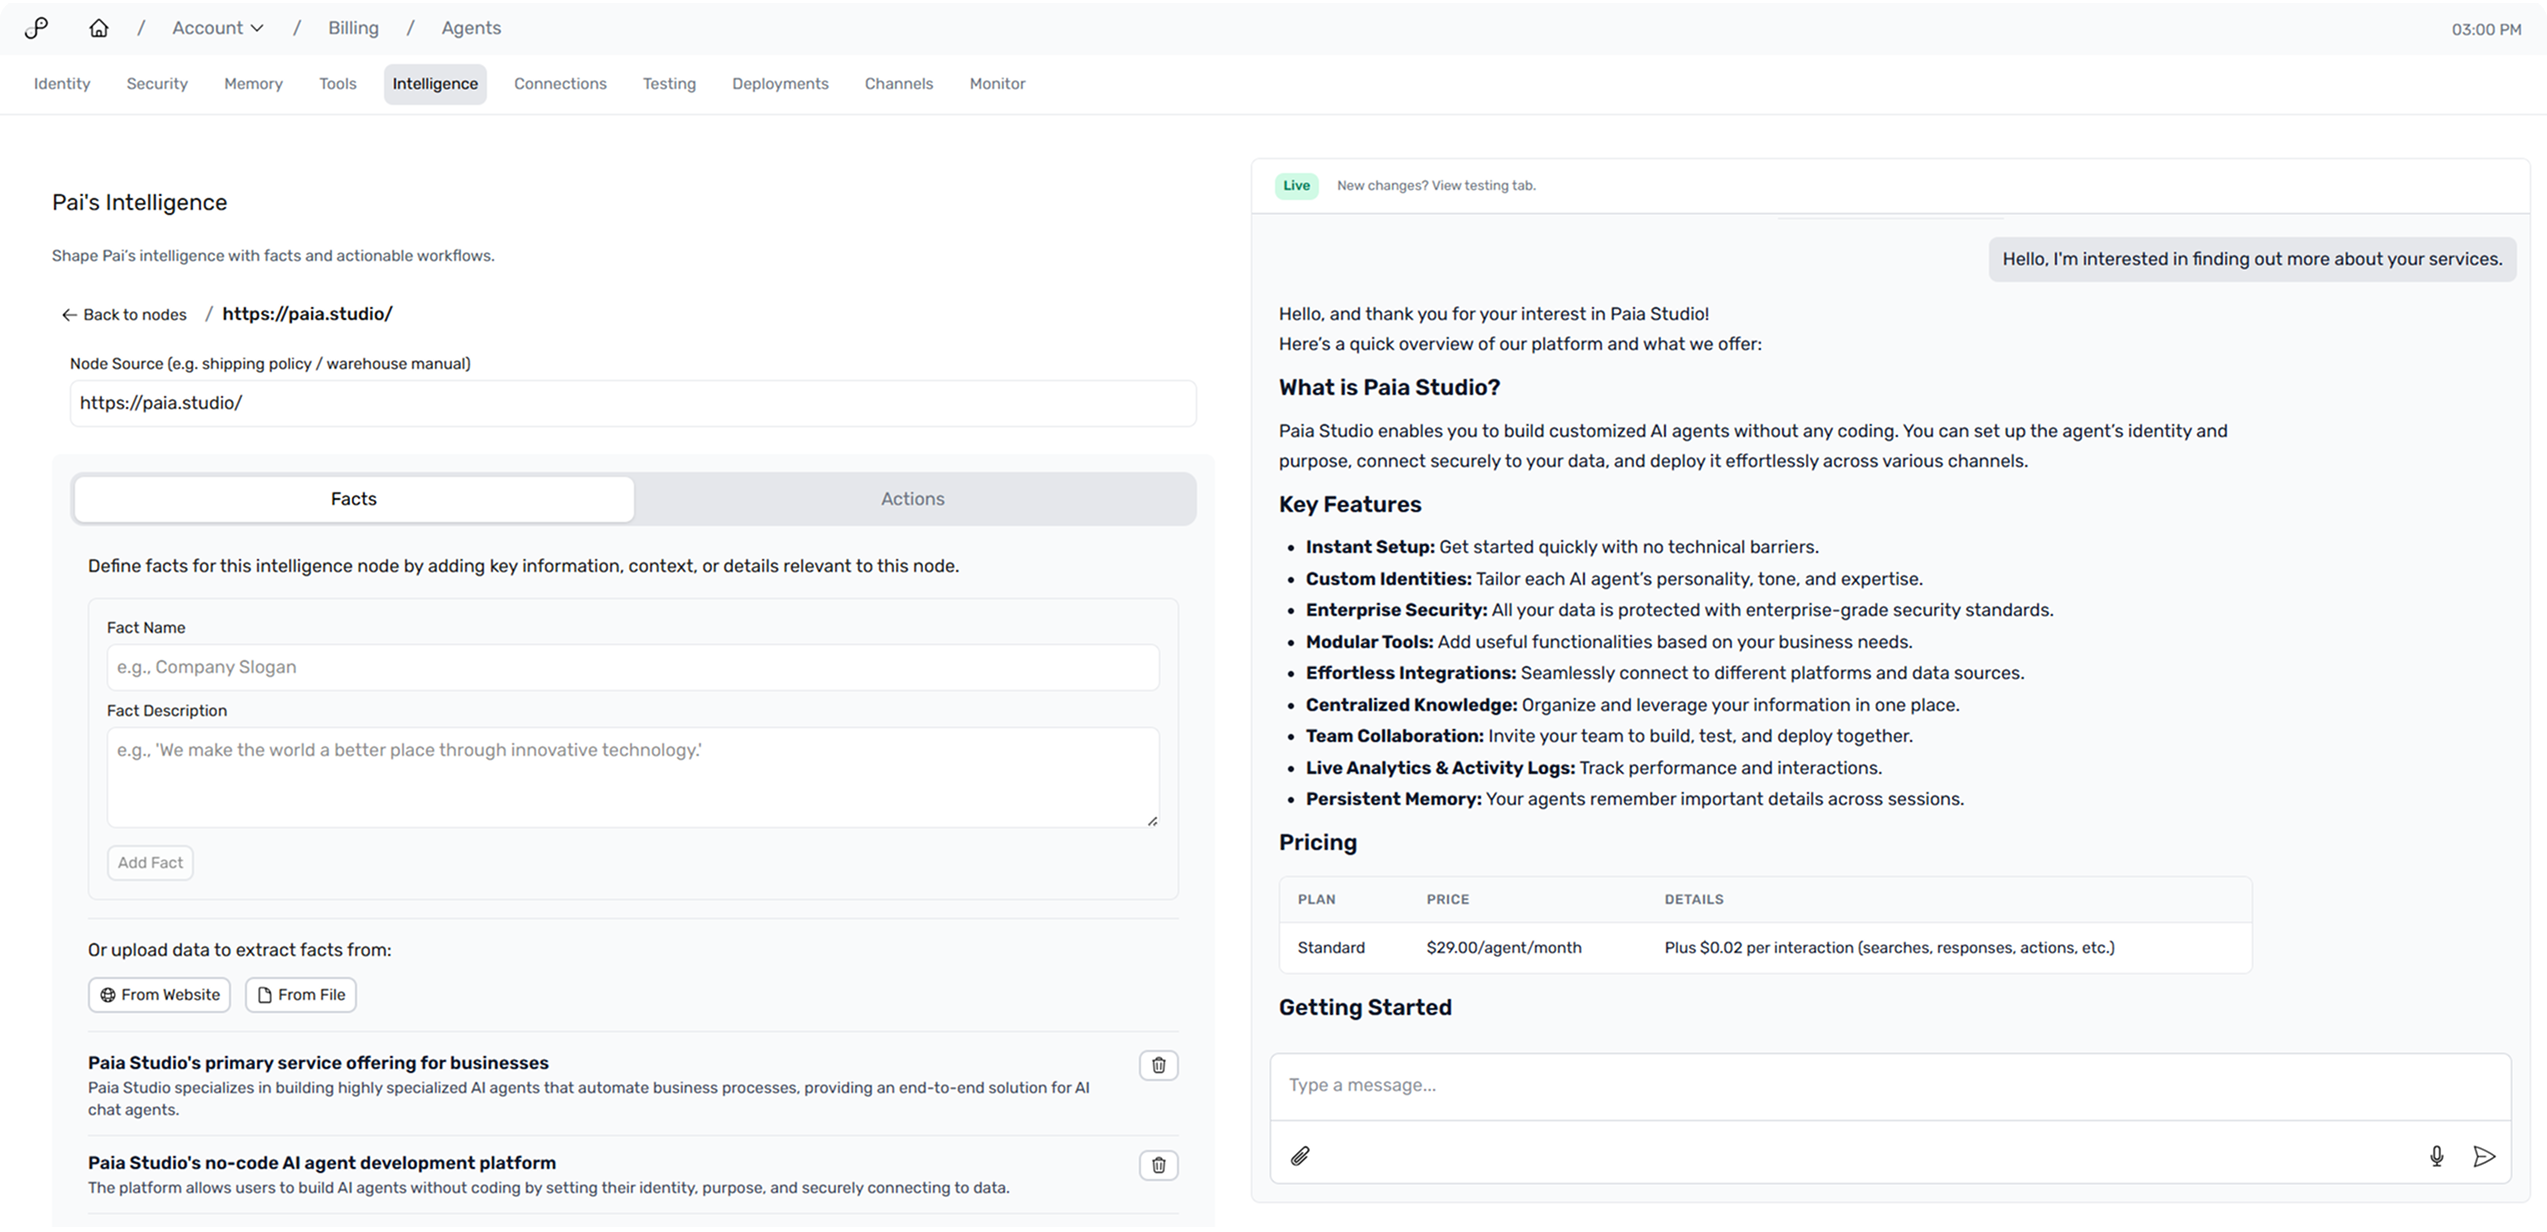Go to the Home icon in breadcrumb
Image resolution: width=2547 pixels, height=1232 pixels.
(98, 28)
